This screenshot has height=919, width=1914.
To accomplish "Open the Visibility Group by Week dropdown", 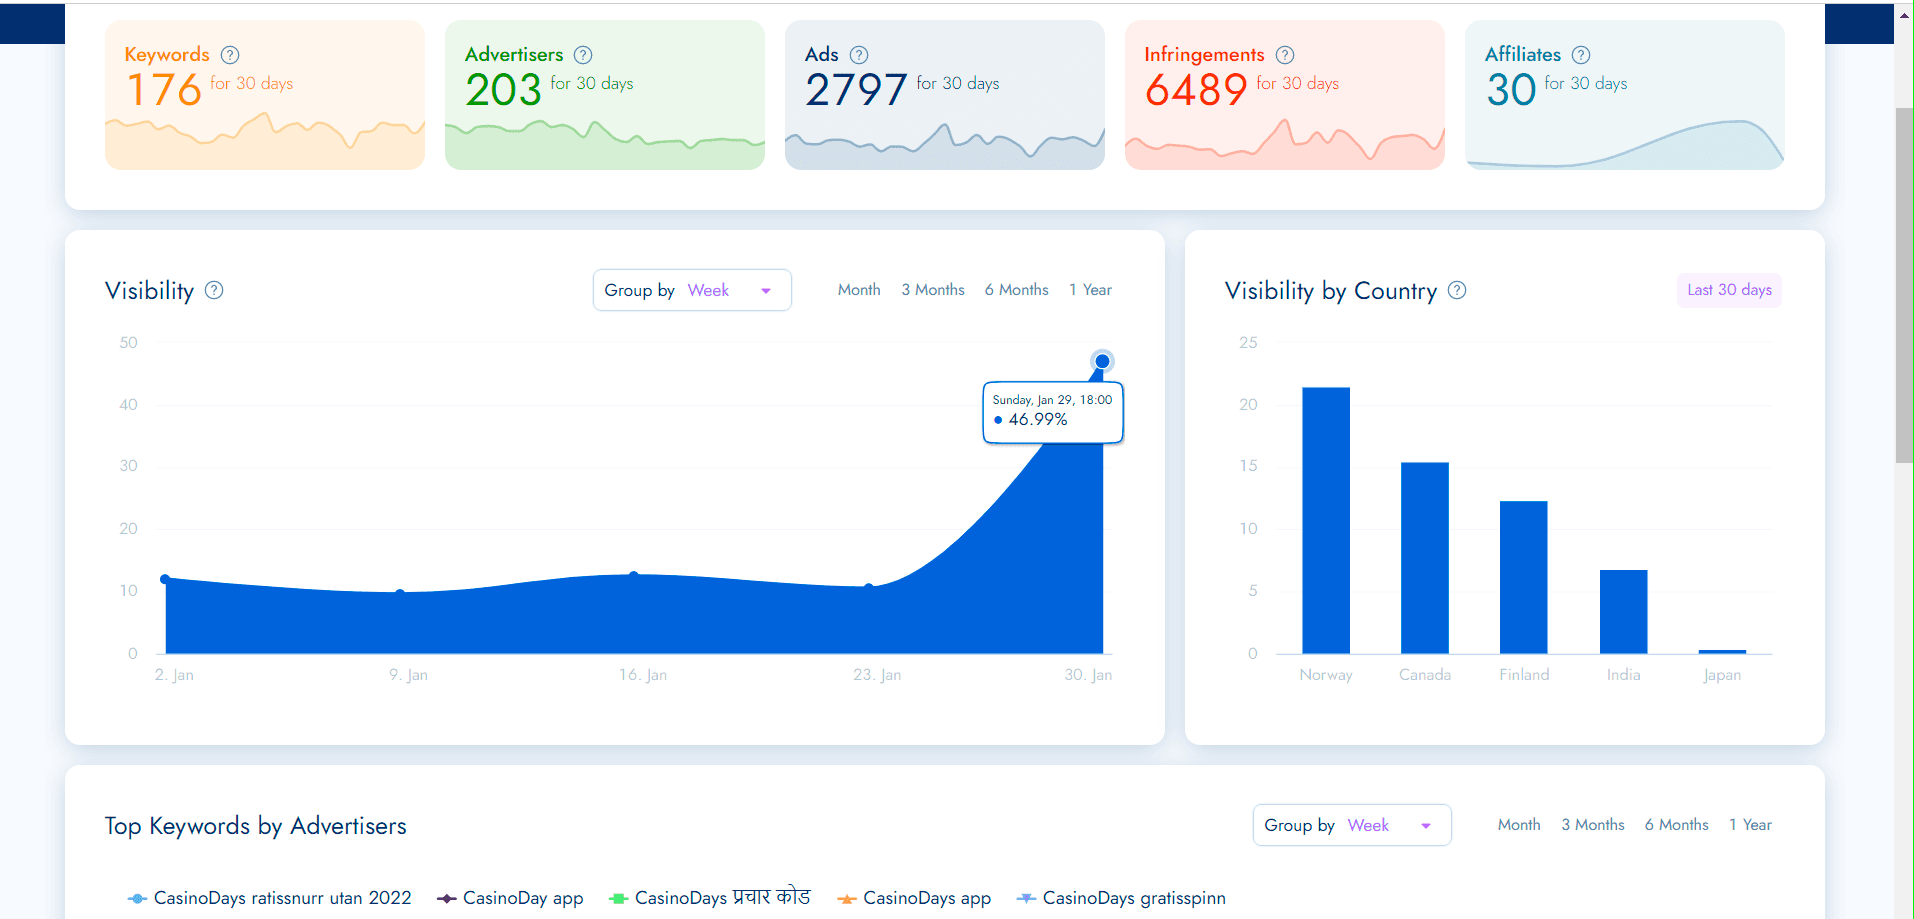I will coord(692,290).
